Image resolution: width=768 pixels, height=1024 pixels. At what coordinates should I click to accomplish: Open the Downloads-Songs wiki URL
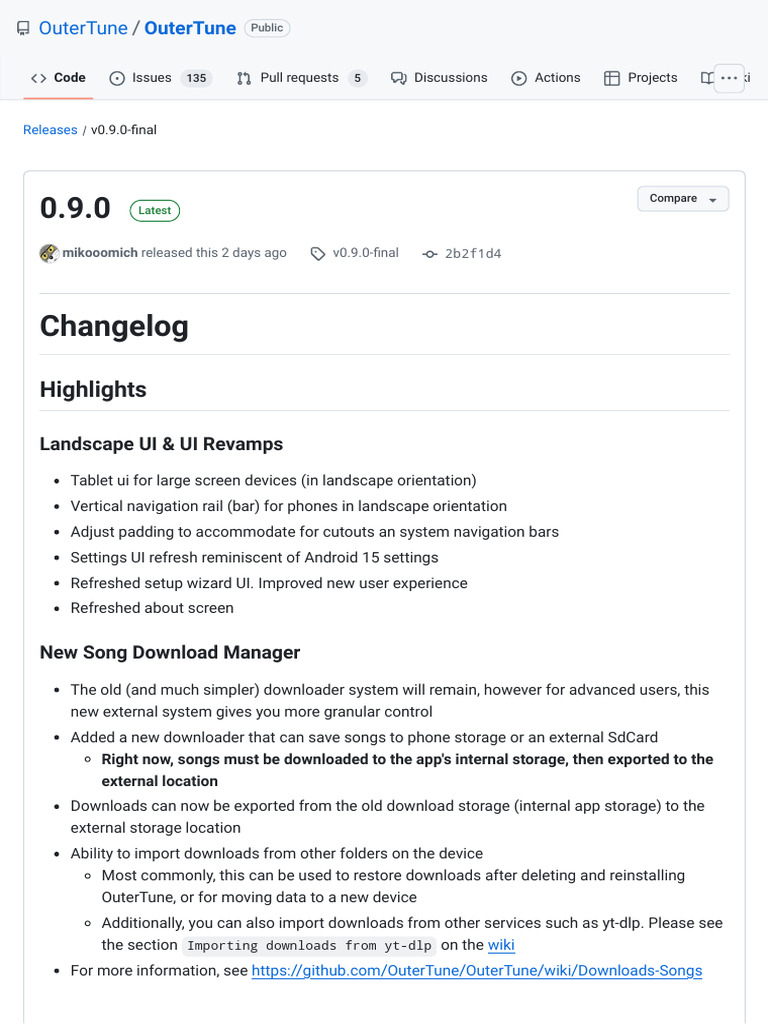click(477, 970)
